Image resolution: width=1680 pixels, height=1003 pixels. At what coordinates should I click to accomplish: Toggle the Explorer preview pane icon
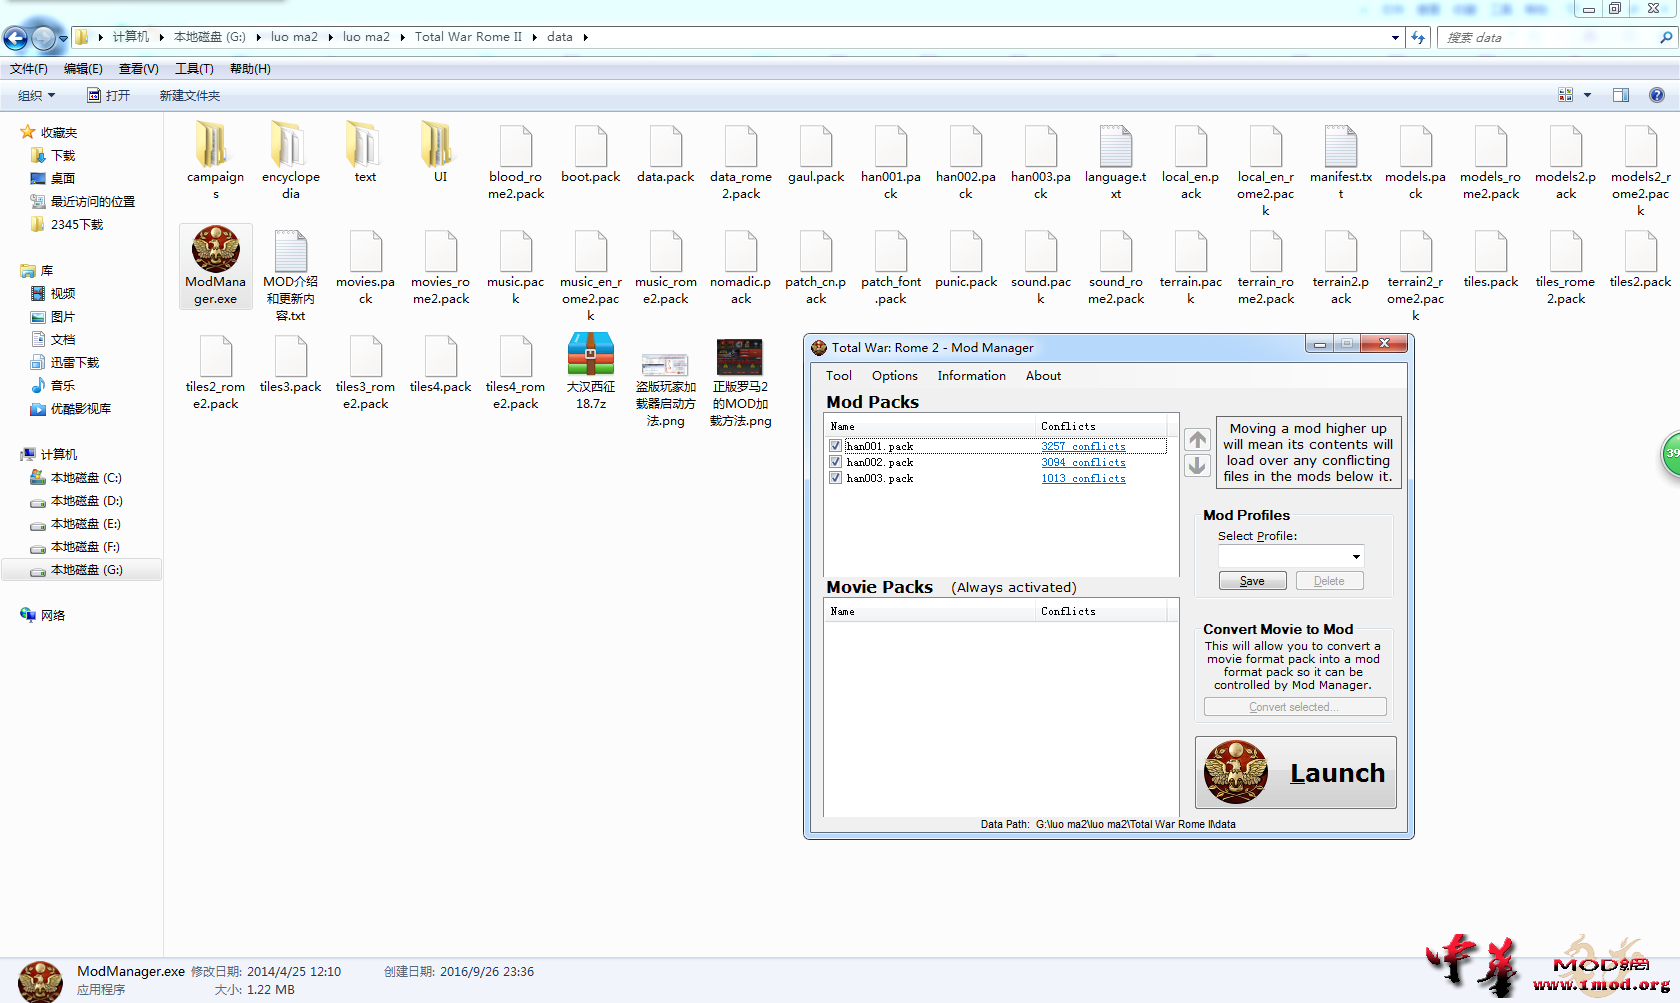click(x=1621, y=95)
